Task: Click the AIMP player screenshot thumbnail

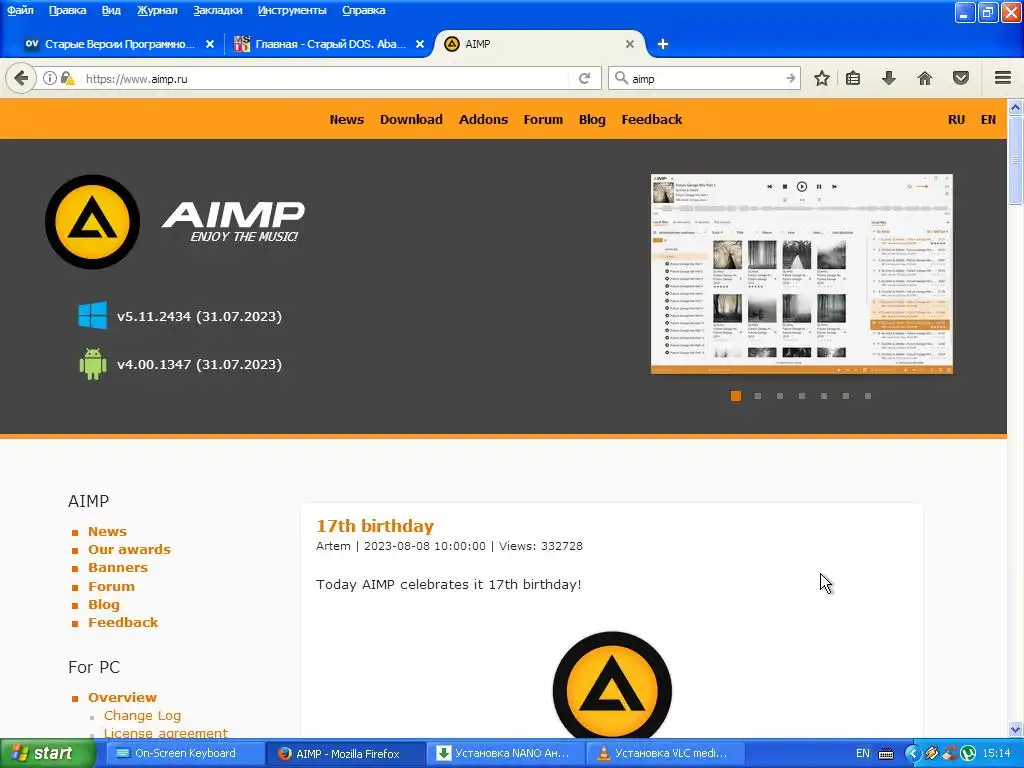Action: tap(802, 274)
